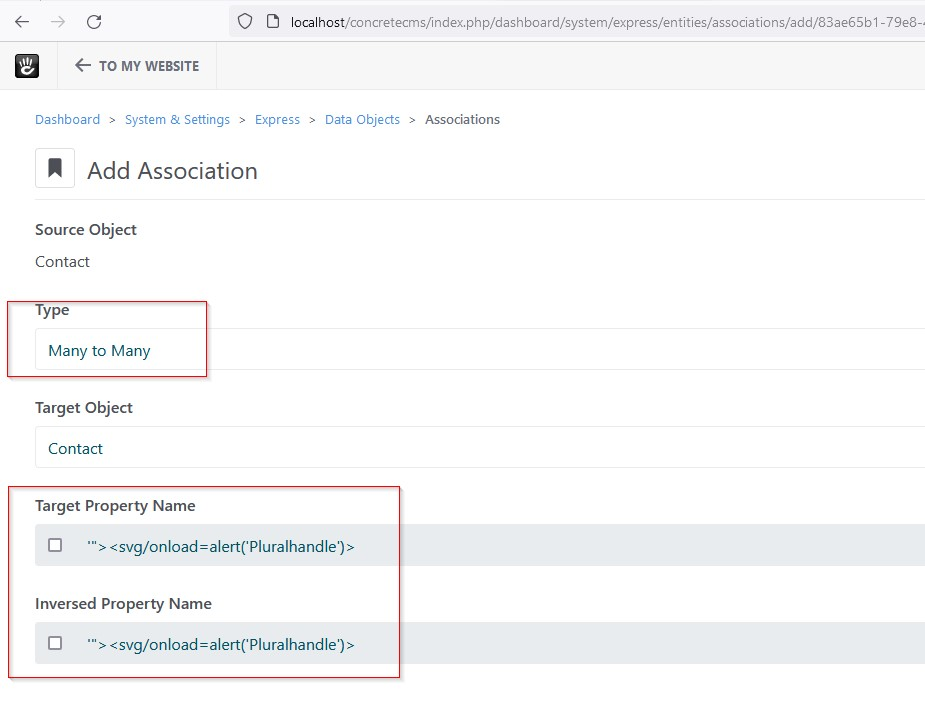The height and width of the screenshot is (708, 925).
Task: Go to Express via the breadcrumb
Action: (277, 119)
